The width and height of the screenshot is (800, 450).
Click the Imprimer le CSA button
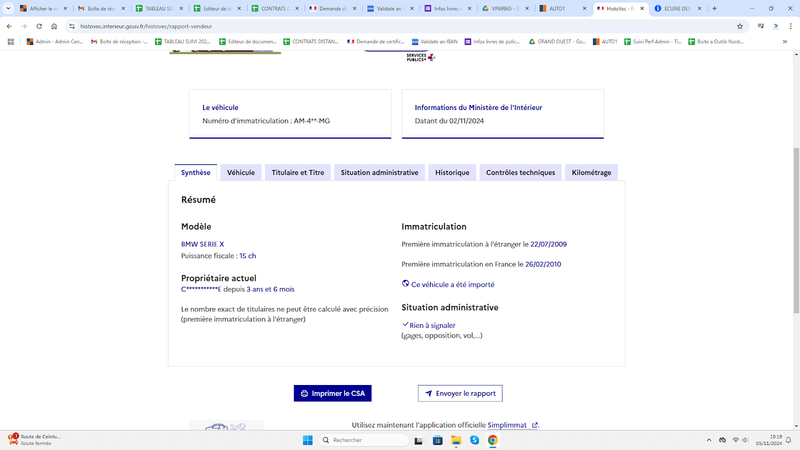(333, 393)
